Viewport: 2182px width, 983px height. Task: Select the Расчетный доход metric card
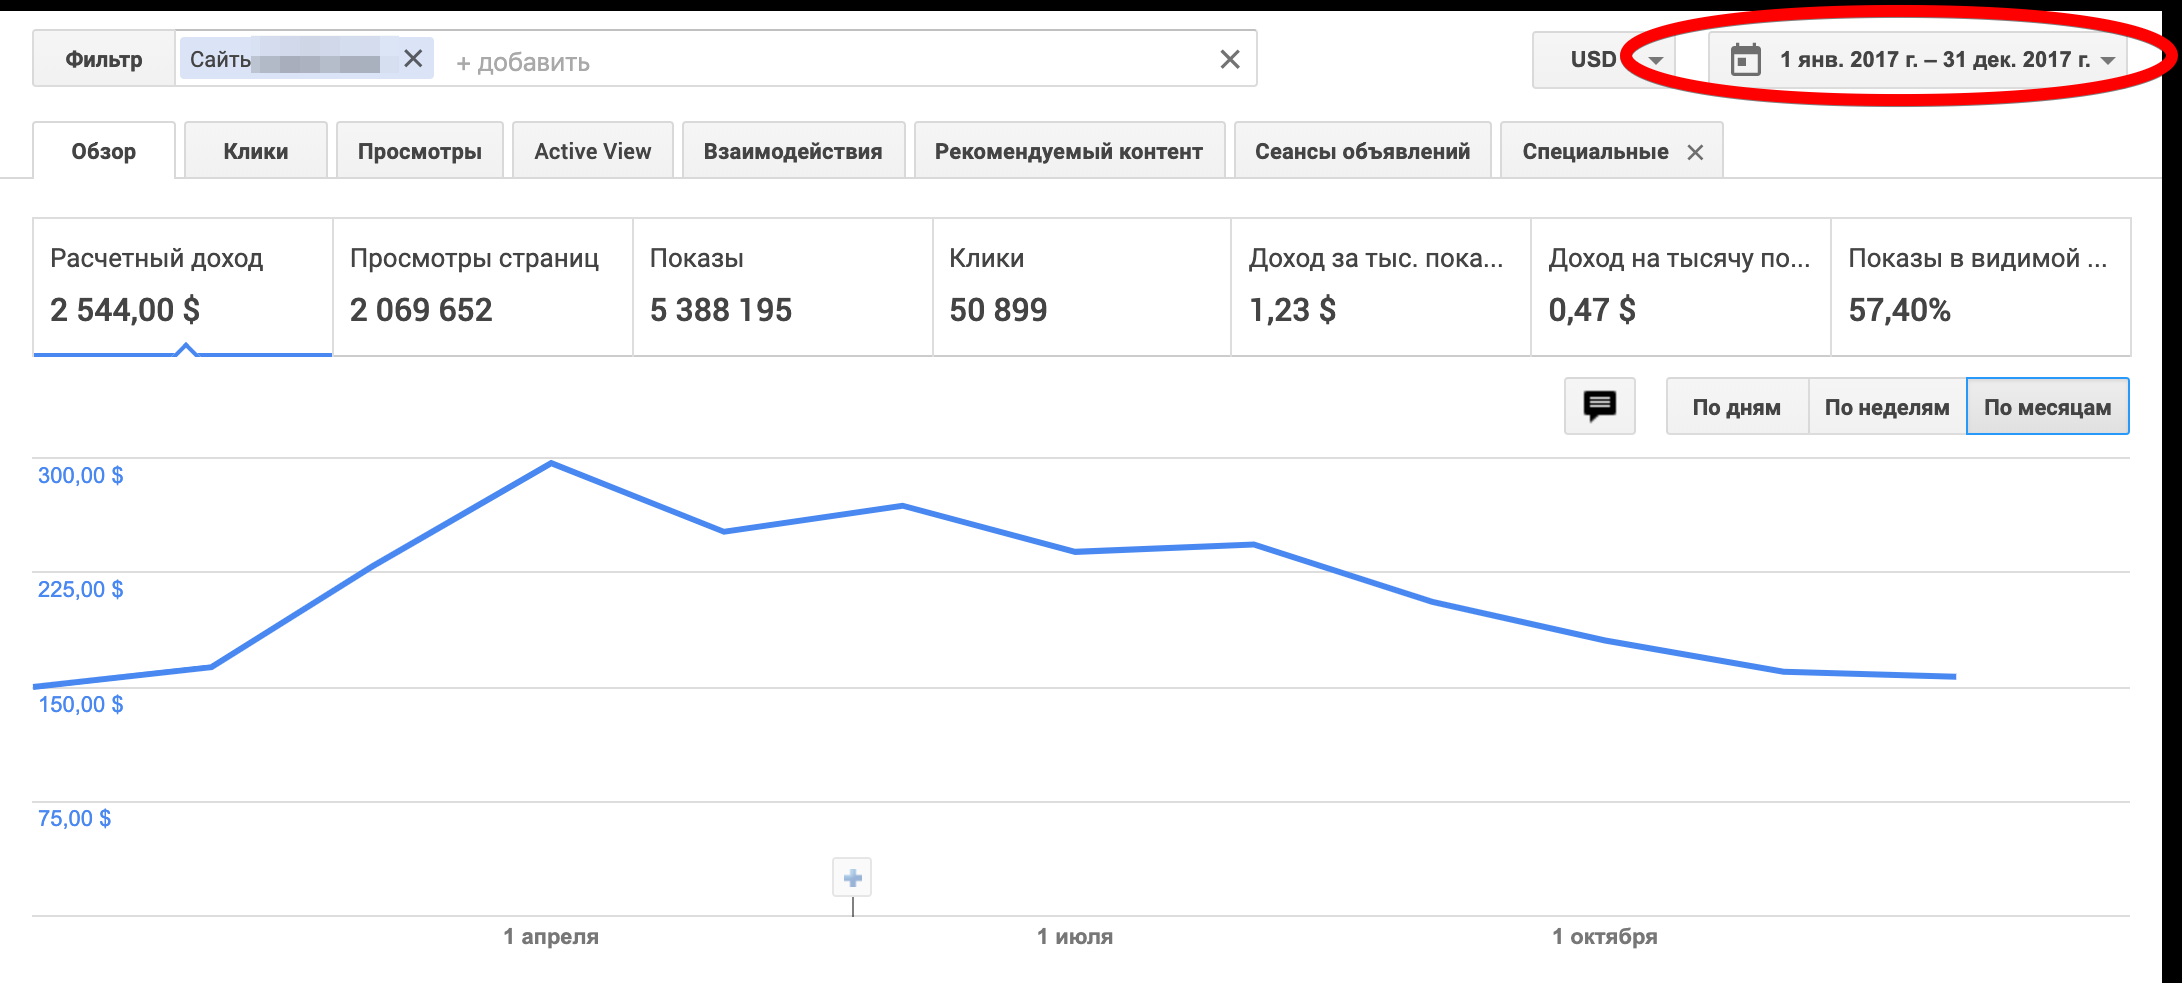pyautogui.click(x=182, y=286)
